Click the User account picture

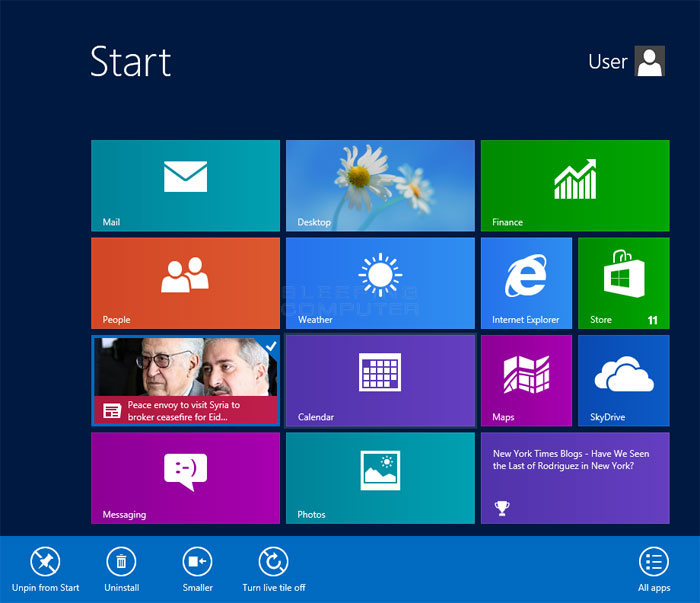click(650, 61)
